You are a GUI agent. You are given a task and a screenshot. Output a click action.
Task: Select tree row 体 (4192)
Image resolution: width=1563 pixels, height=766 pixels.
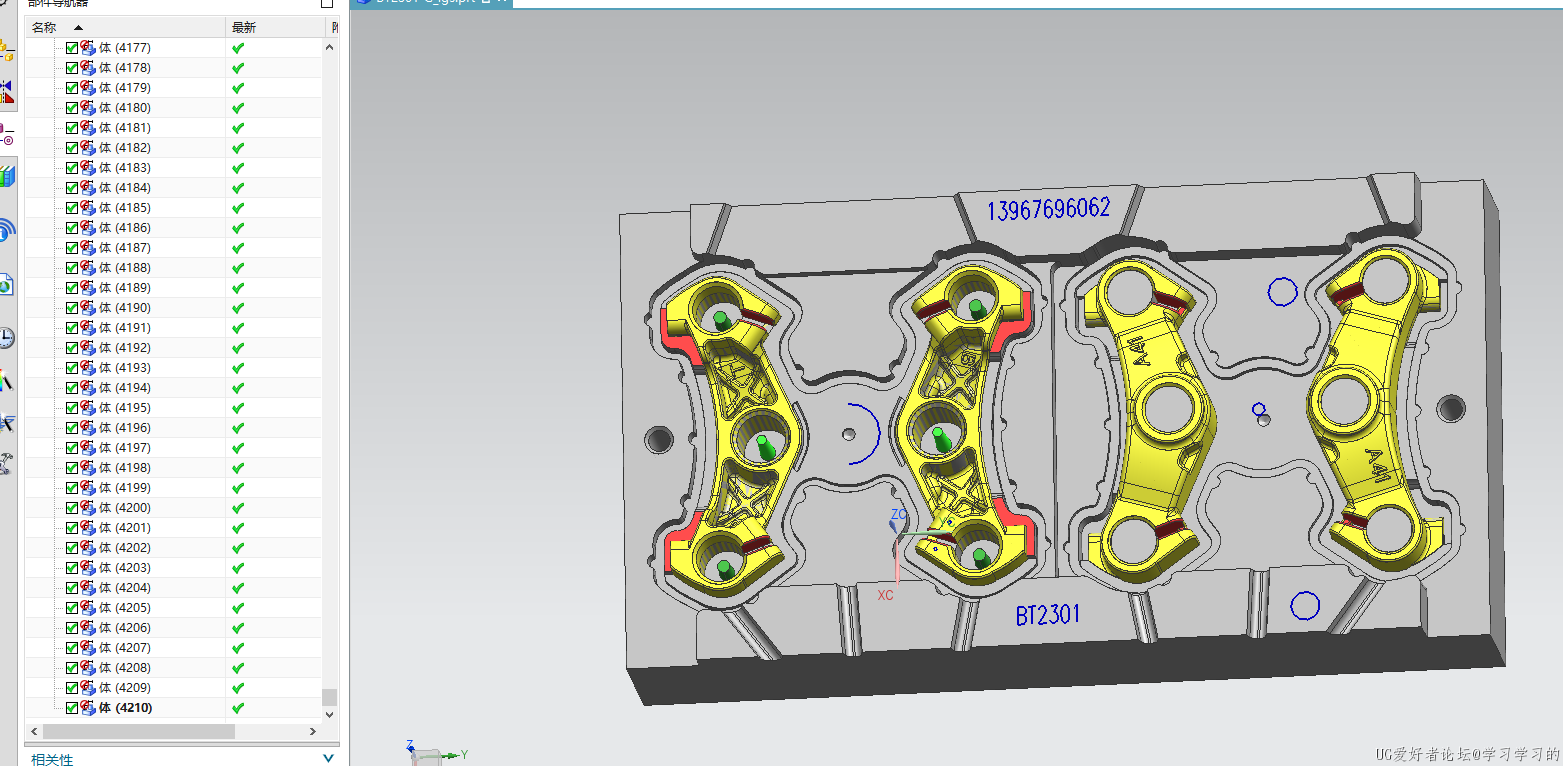click(174, 348)
